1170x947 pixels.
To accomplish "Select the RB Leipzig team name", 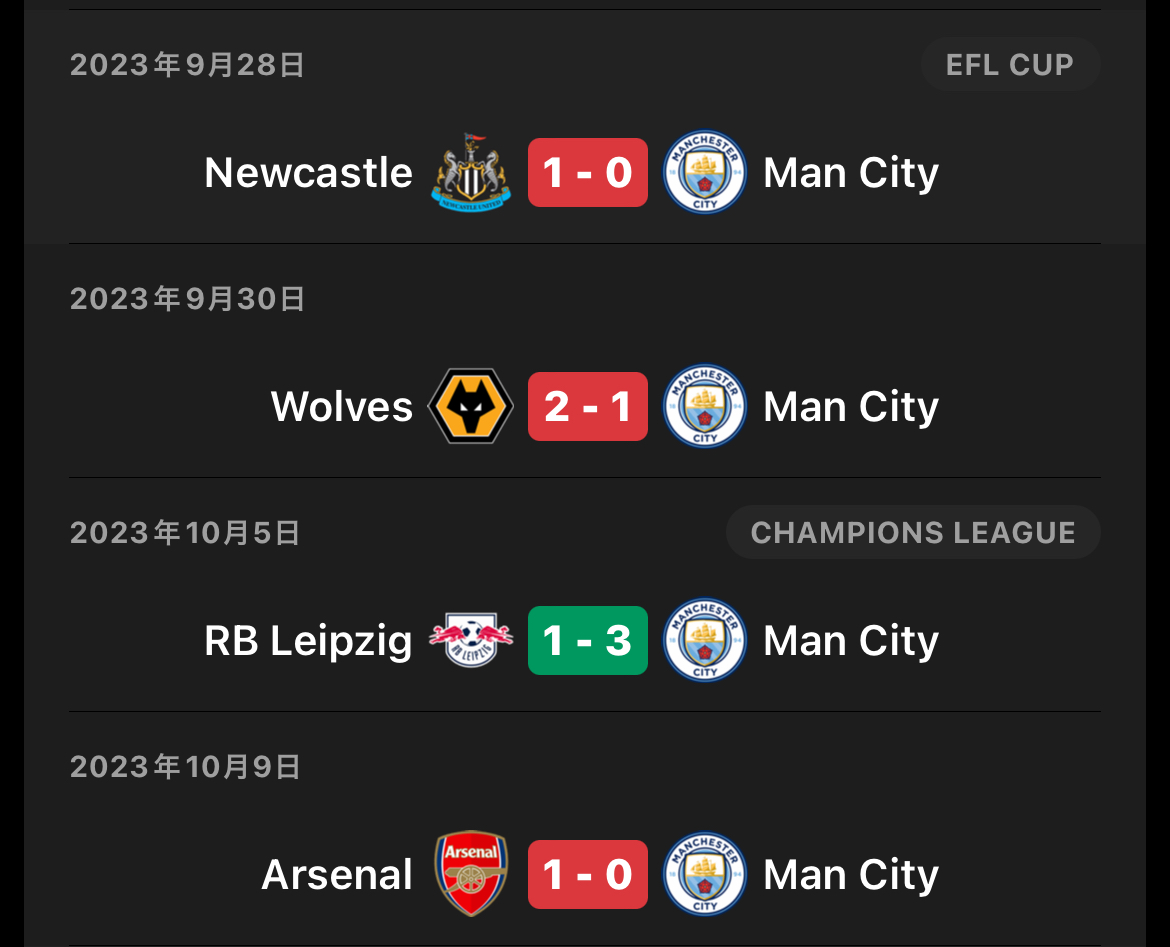I will click(308, 641).
